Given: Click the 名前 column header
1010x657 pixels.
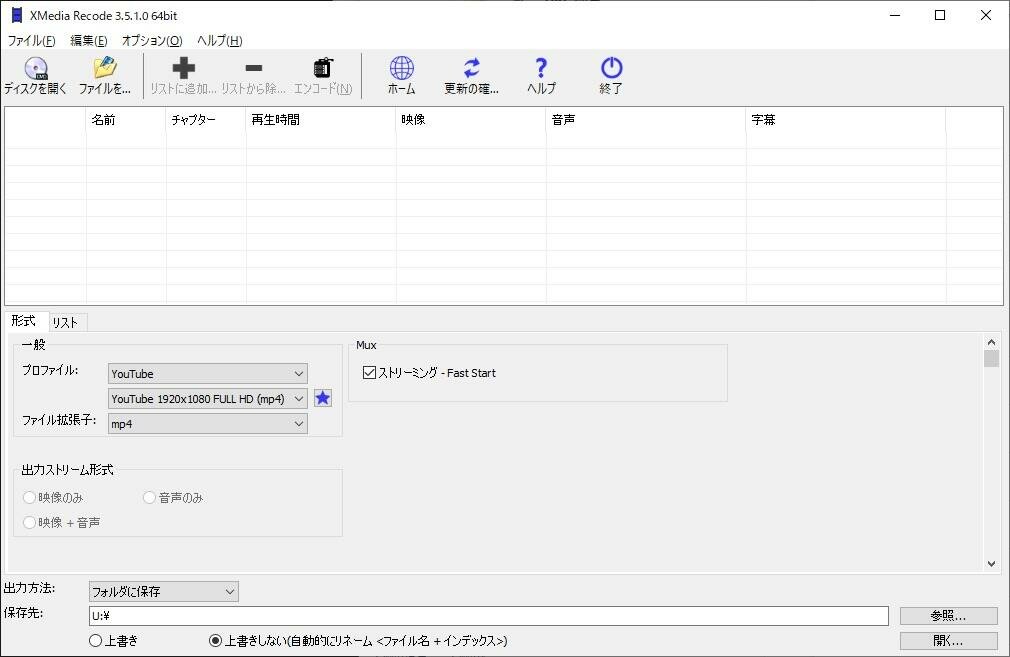Looking at the screenshot, I should (126, 120).
